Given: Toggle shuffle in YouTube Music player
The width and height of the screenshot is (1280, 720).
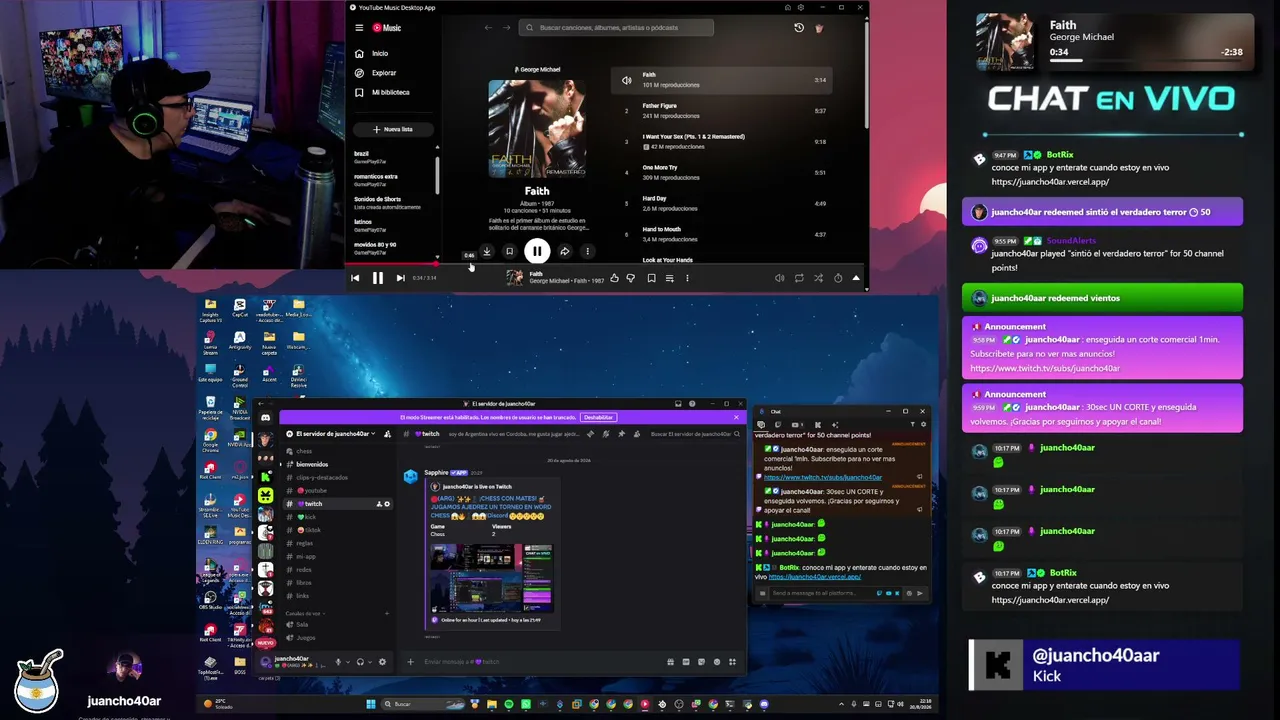Looking at the screenshot, I should click(x=818, y=278).
